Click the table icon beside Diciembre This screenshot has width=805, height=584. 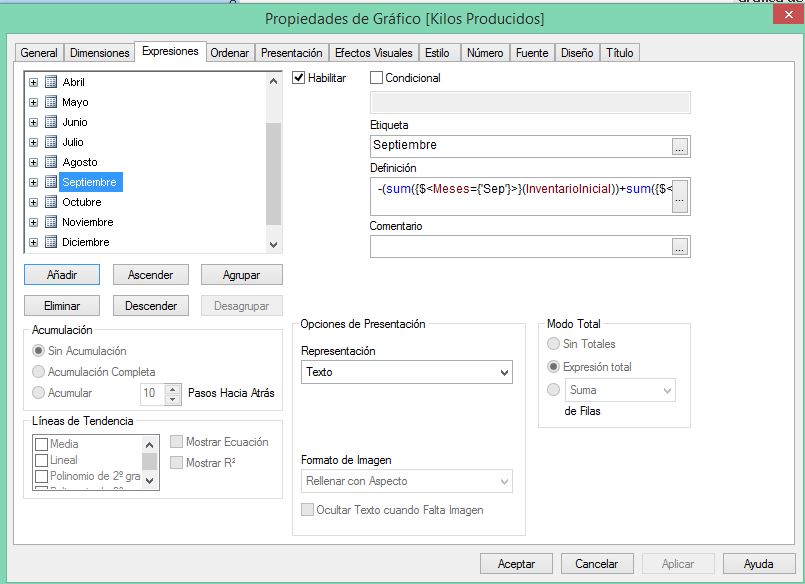51,242
